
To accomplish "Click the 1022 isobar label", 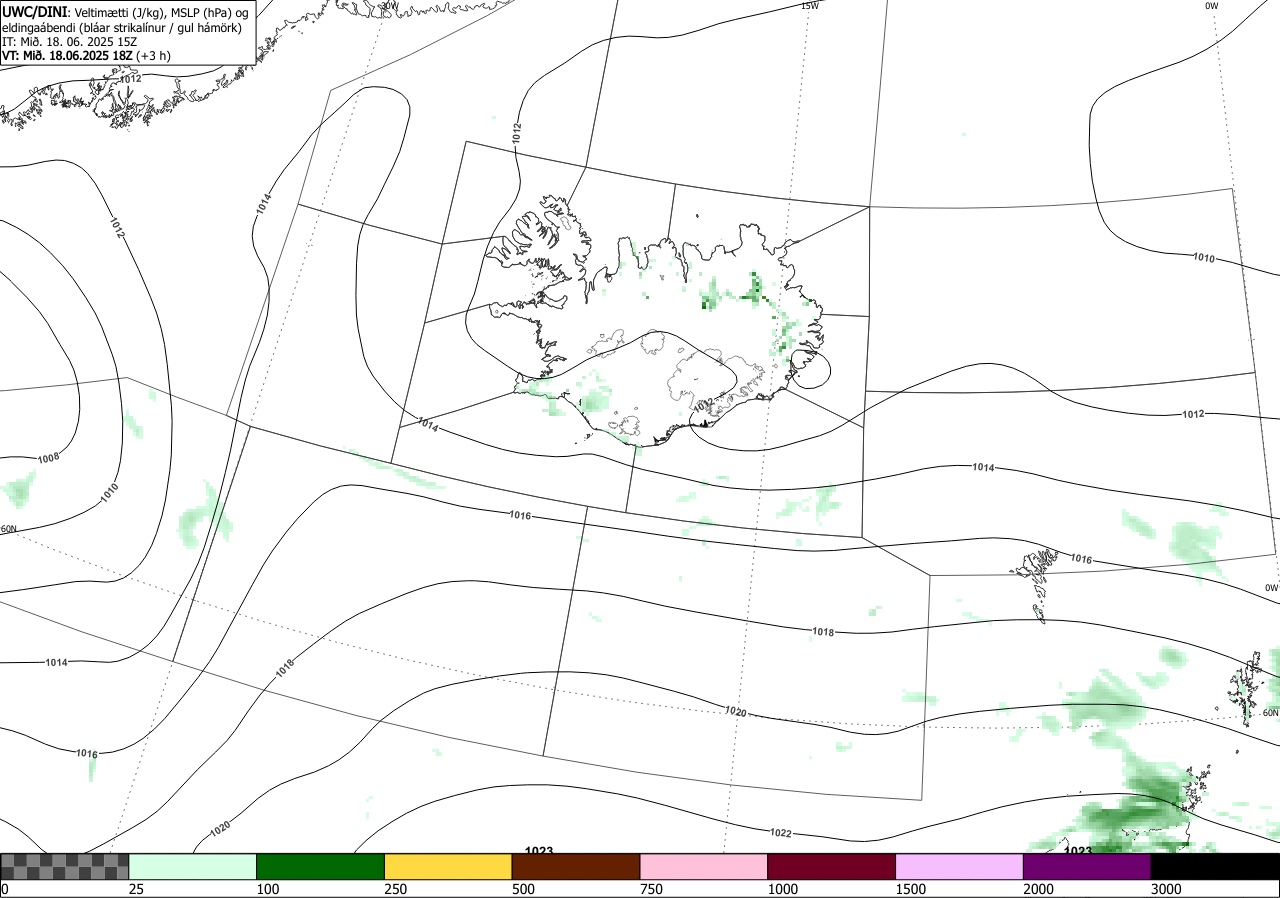I will [781, 833].
